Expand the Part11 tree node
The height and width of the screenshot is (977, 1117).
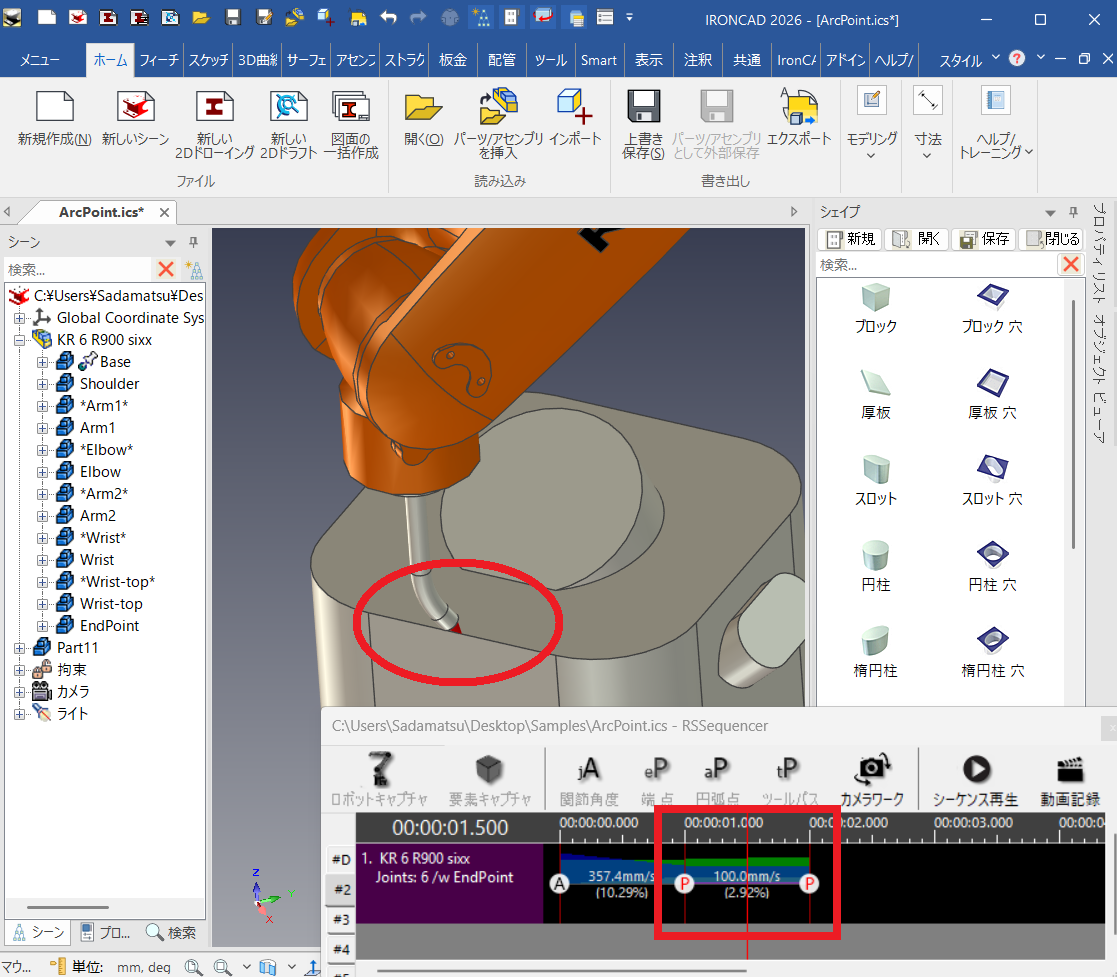coord(20,648)
